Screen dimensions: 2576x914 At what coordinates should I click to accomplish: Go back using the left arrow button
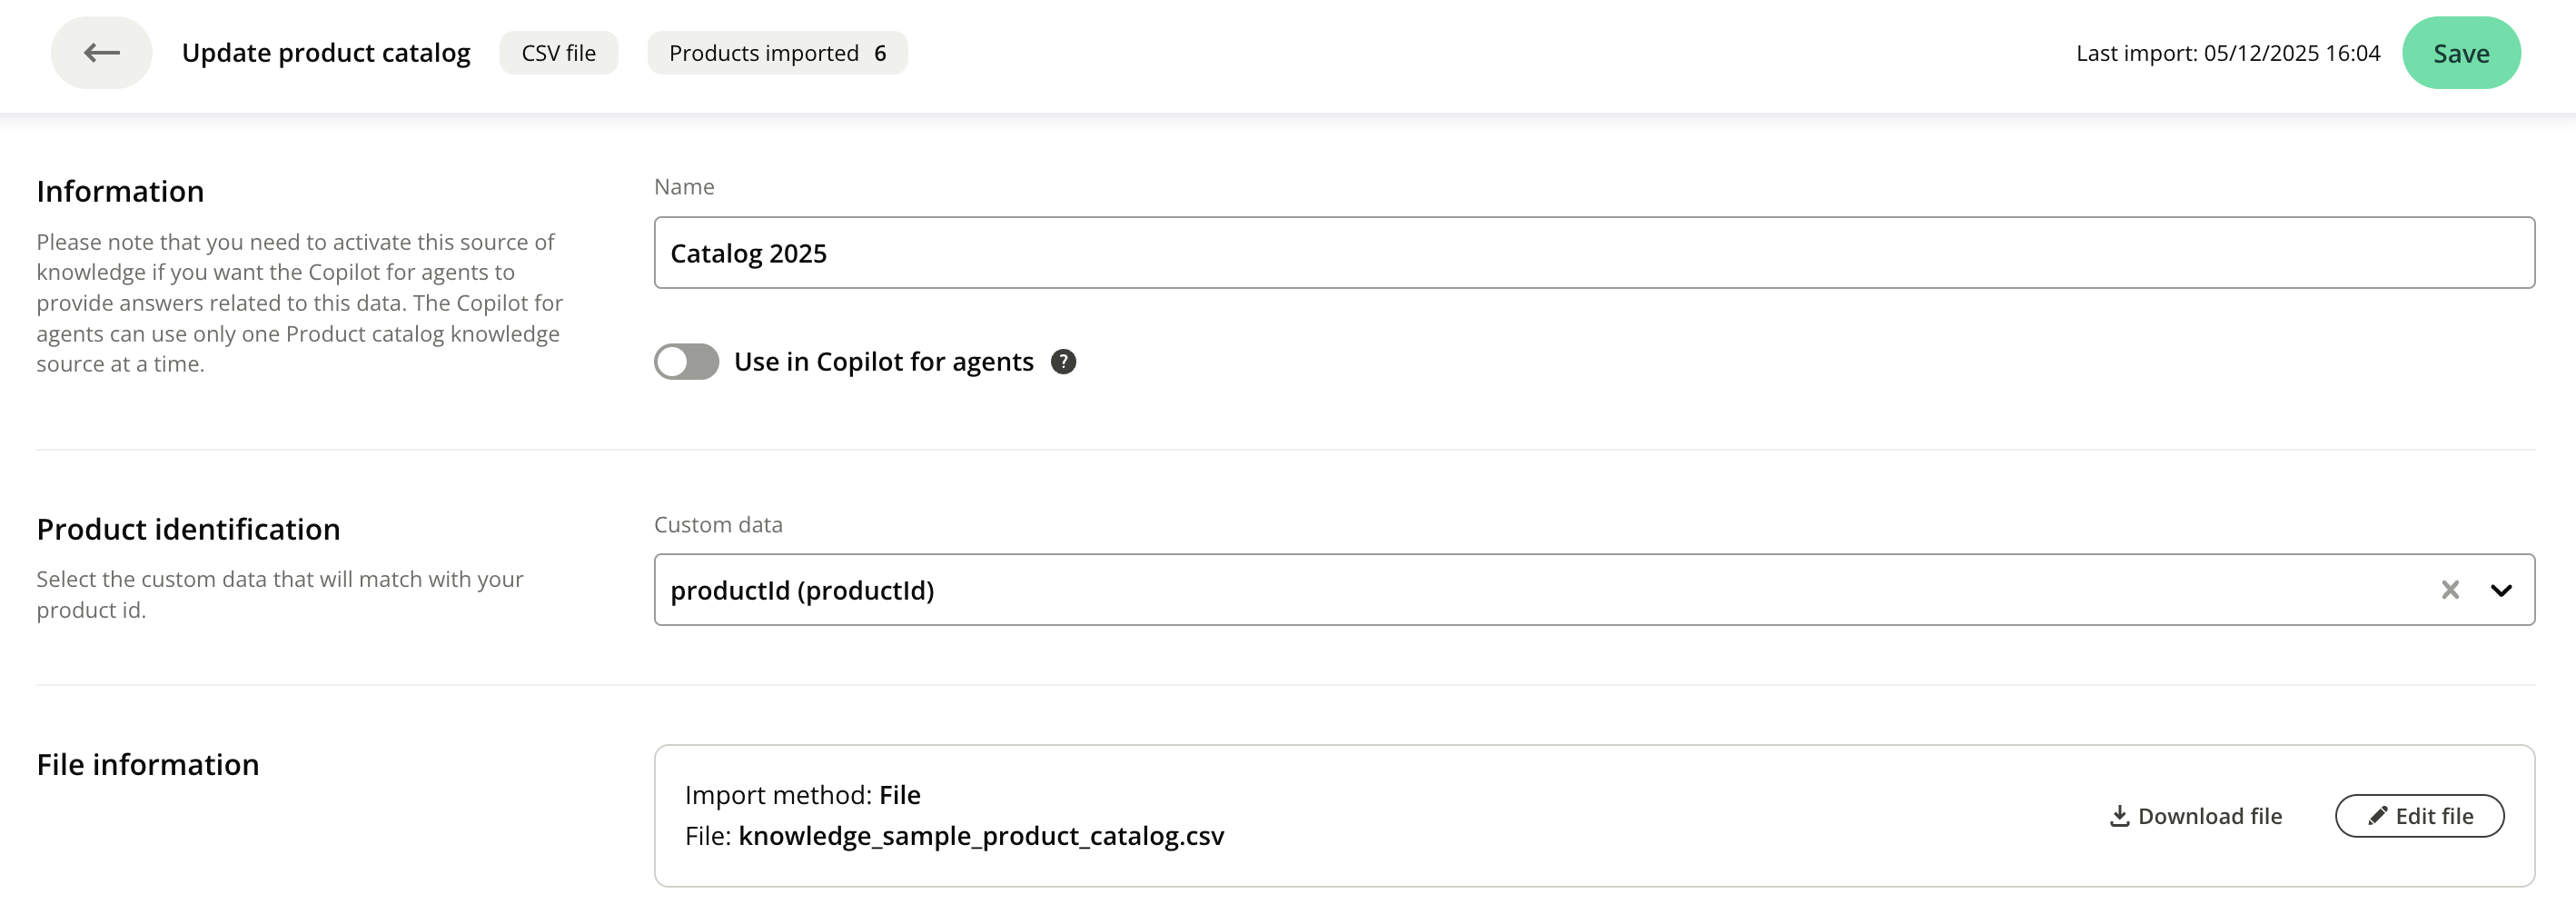[101, 53]
